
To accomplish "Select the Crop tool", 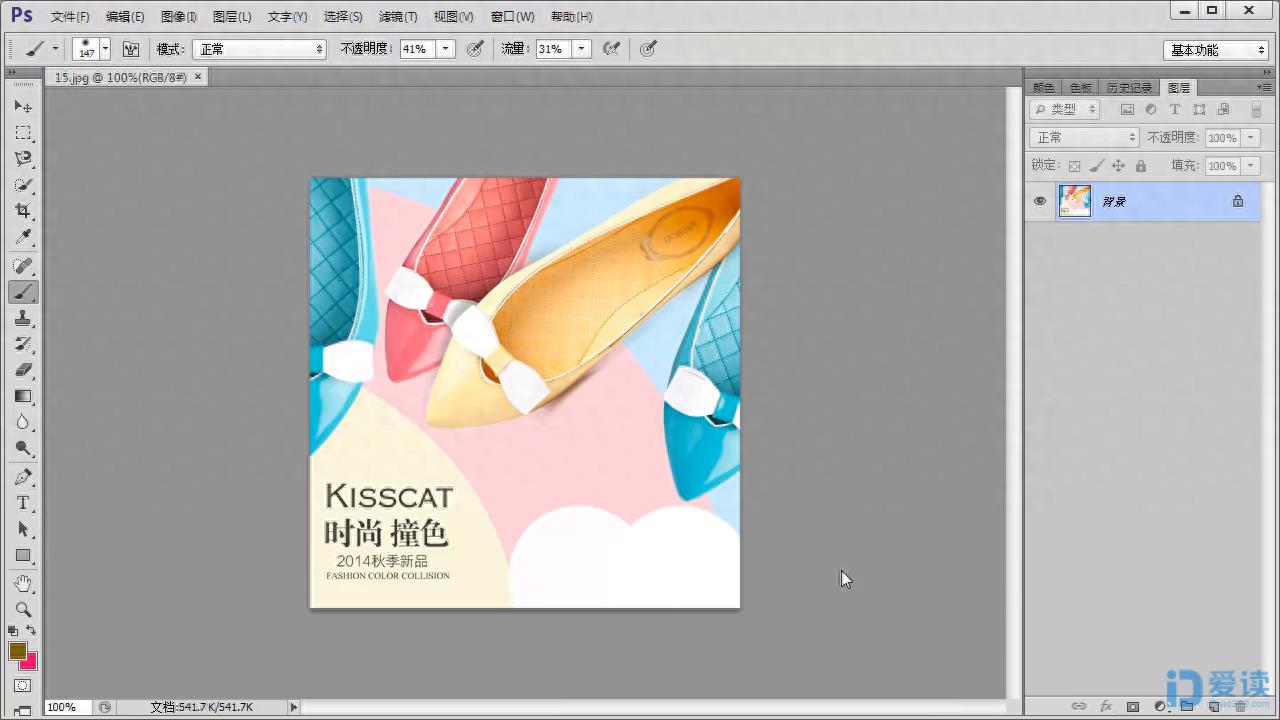I will coord(23,211).
